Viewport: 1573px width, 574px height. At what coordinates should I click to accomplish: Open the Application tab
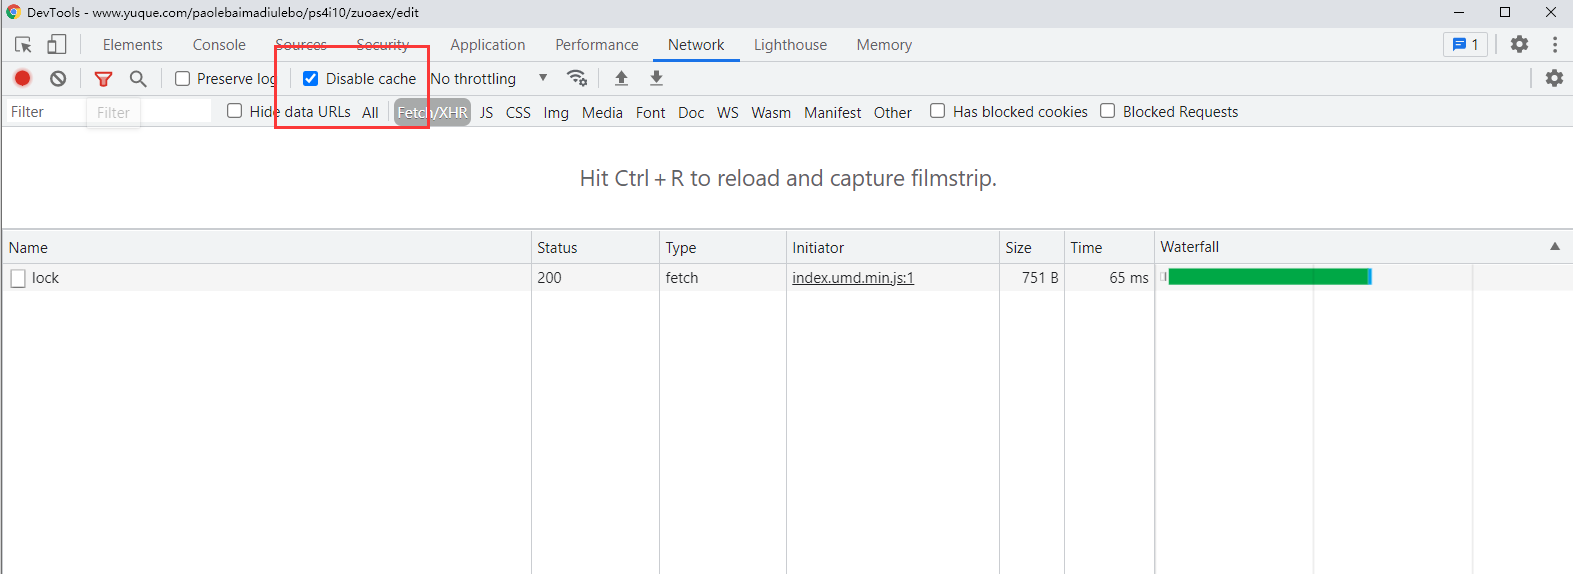tap(487, 45)
